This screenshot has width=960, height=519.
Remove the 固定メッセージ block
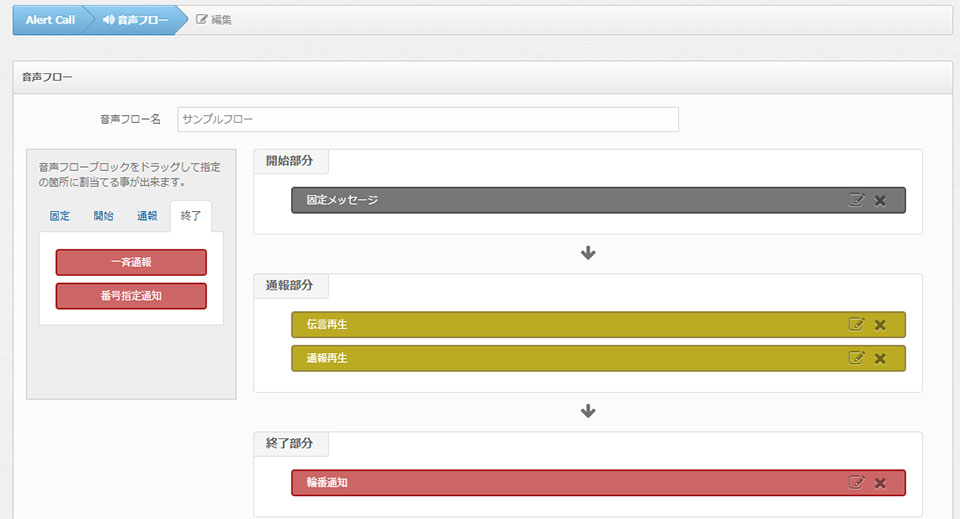tap(880, 201)
